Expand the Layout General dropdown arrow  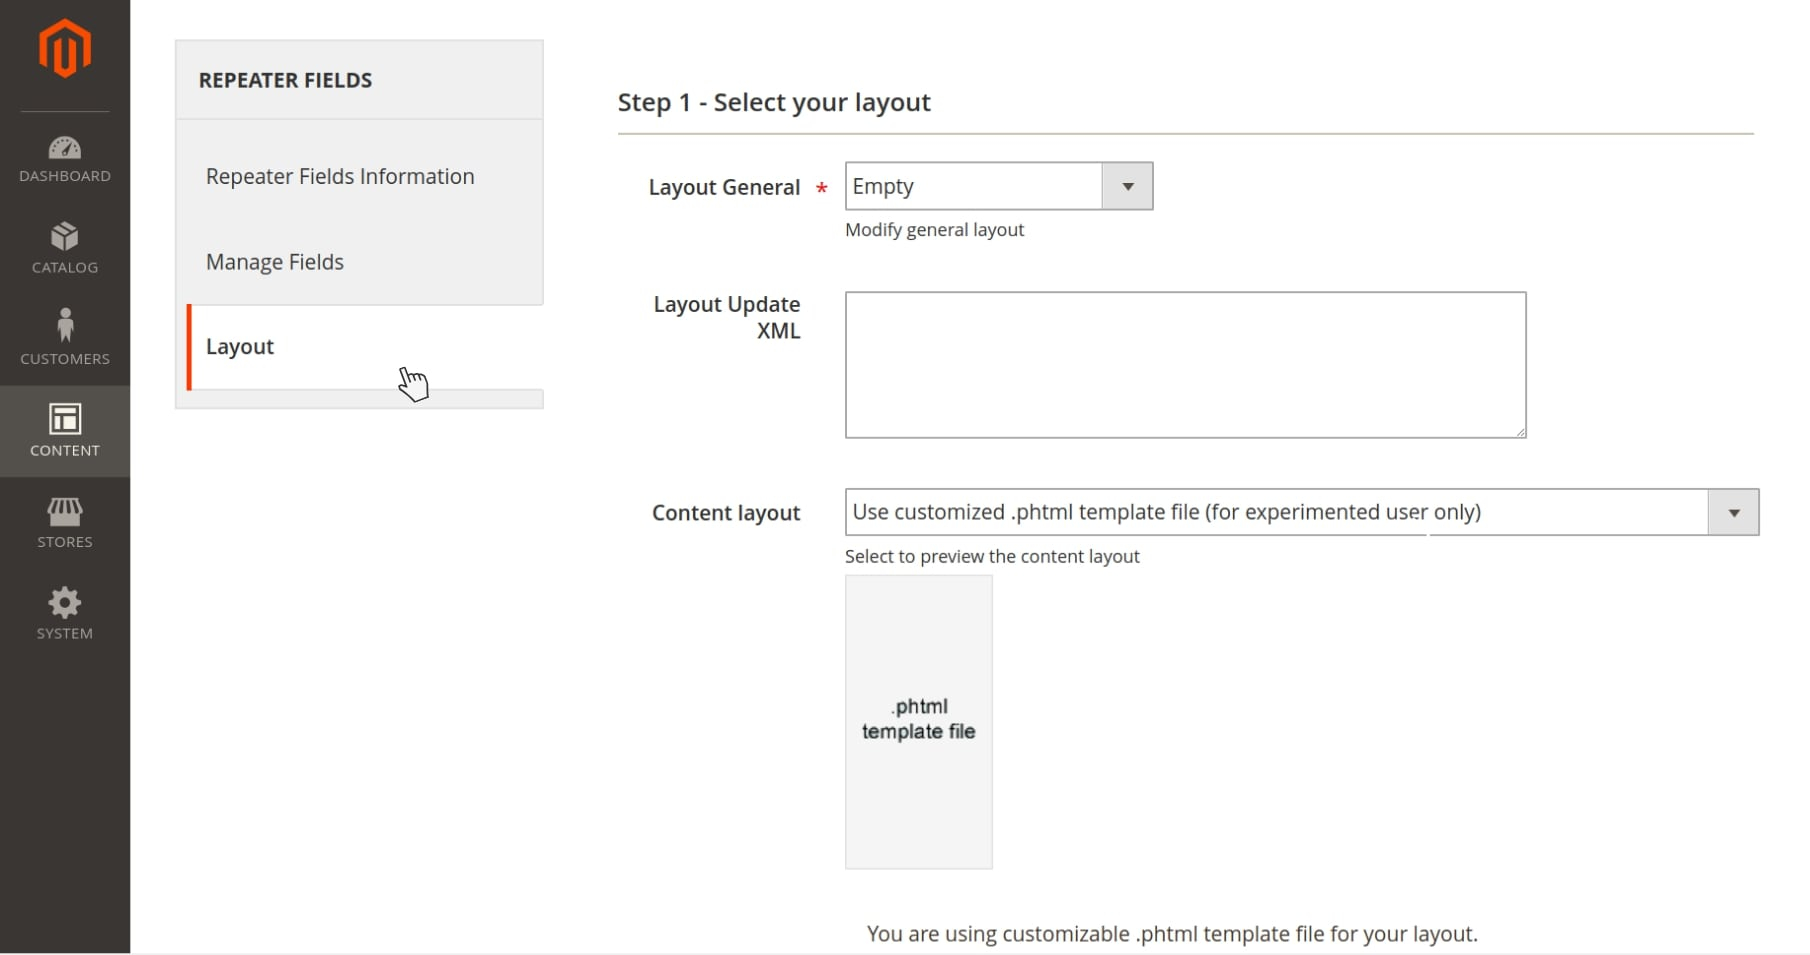coord(1127,187)
